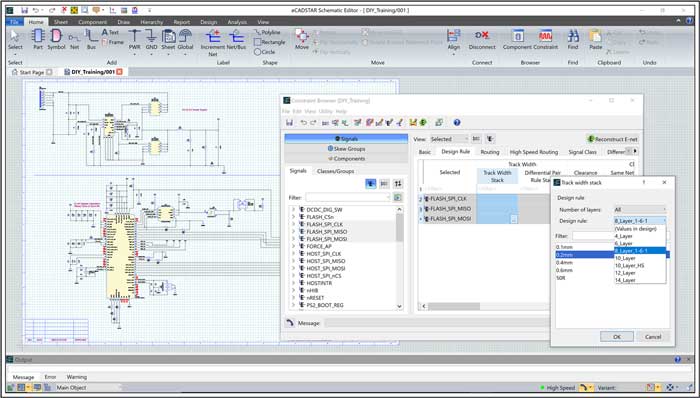Image resolution: width=700 pixels, height=398 pixels.
Task: Switch to the Skew Groups option
Action: point(346,149)
